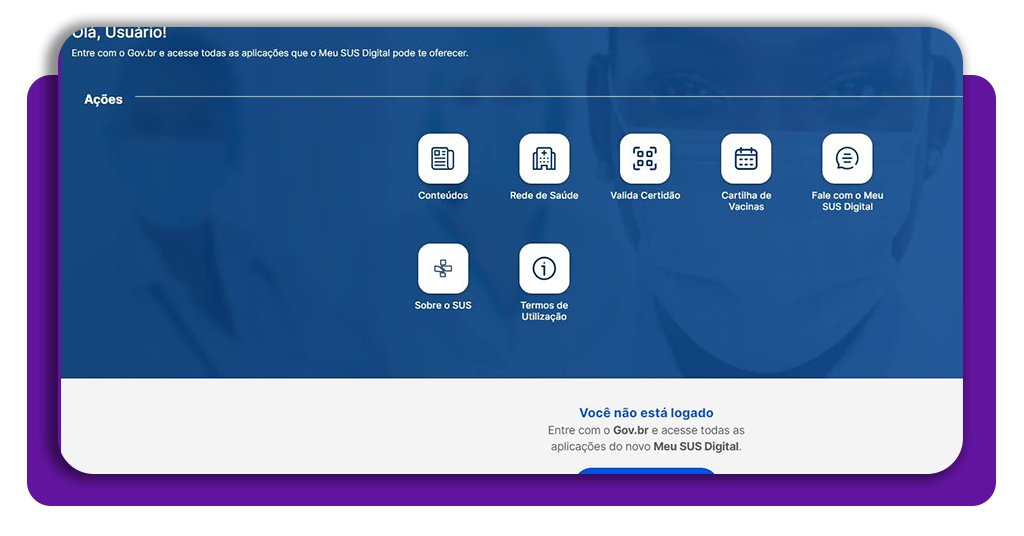Image resolution: width=1024 pixels, height=536 pixels.
Task: Open the Sobre o SUS icon
Action: (x=443, y=268)
